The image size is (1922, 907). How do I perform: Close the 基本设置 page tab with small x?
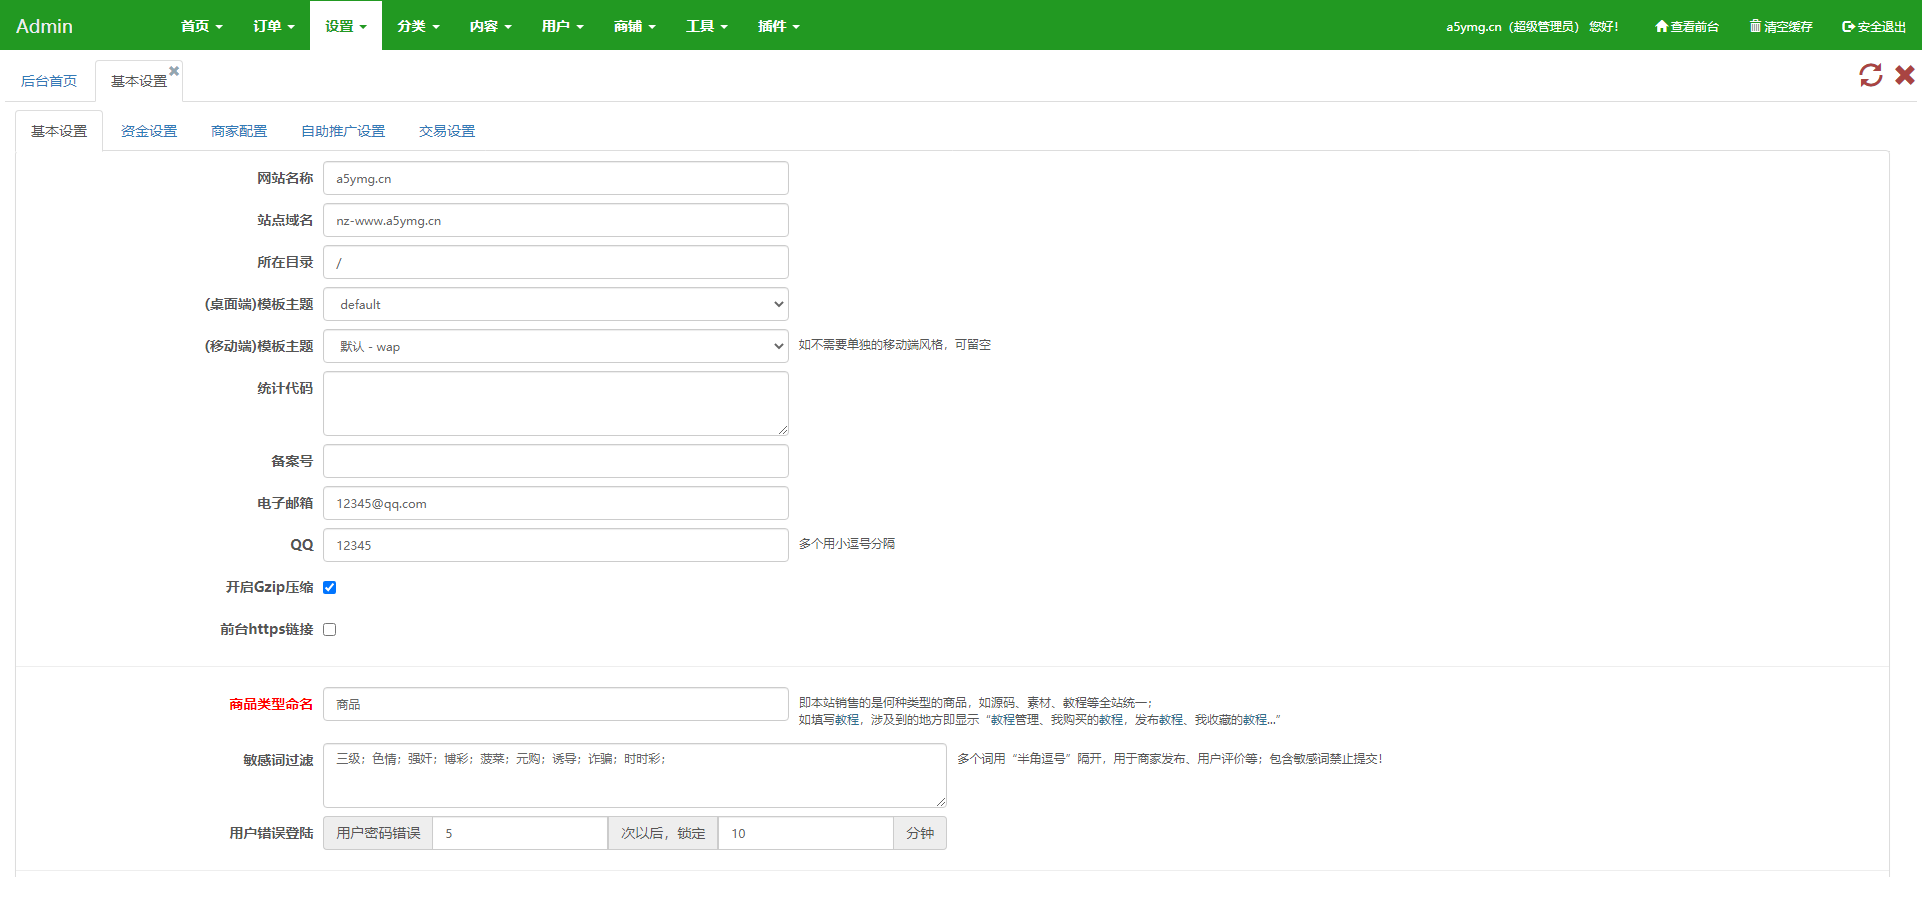174,70
